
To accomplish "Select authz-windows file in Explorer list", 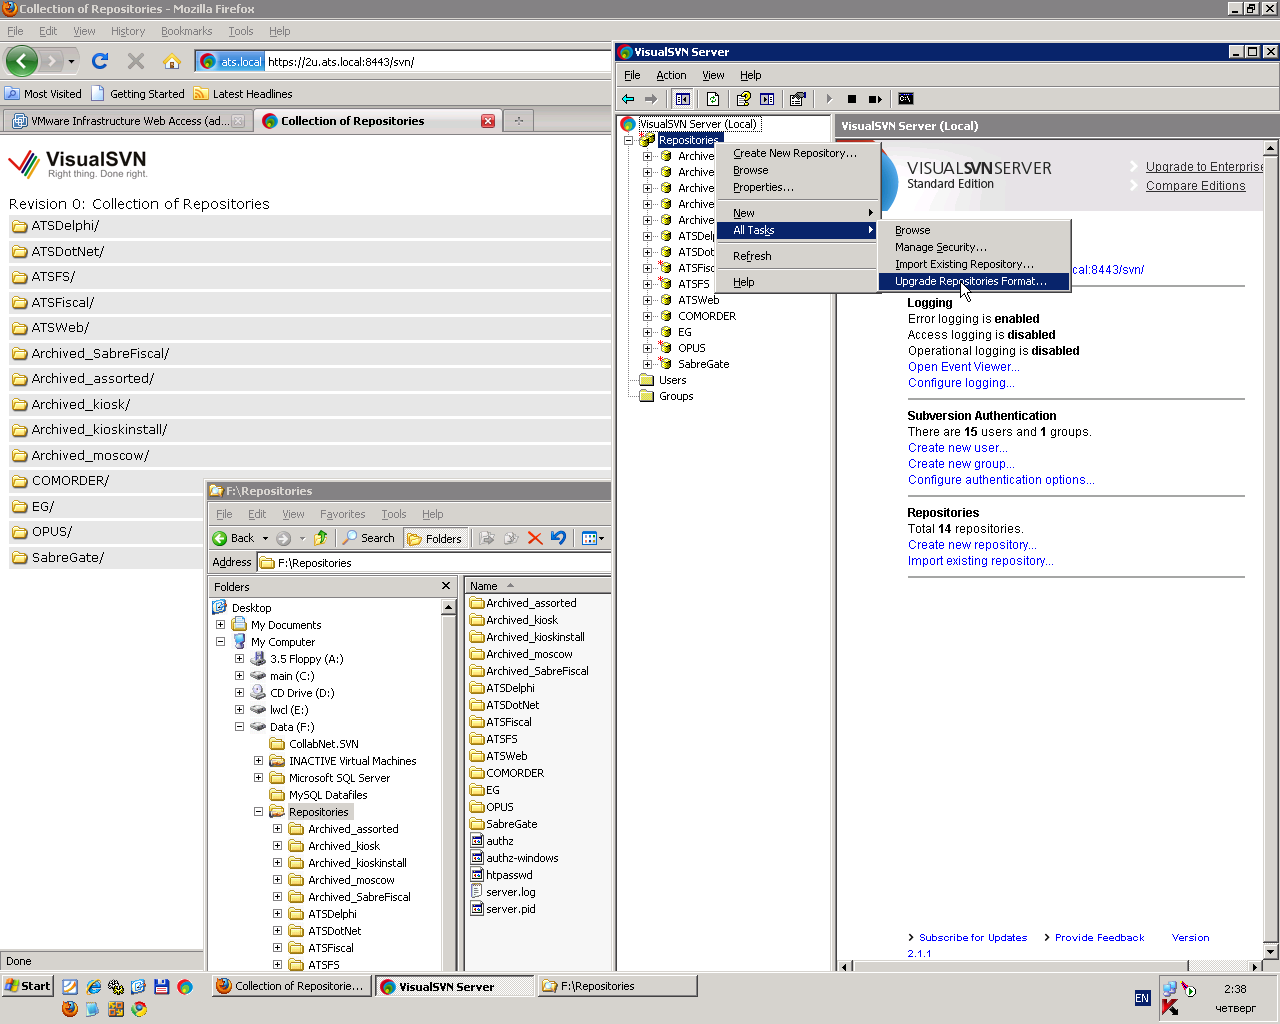I will (x=522, y=858).
